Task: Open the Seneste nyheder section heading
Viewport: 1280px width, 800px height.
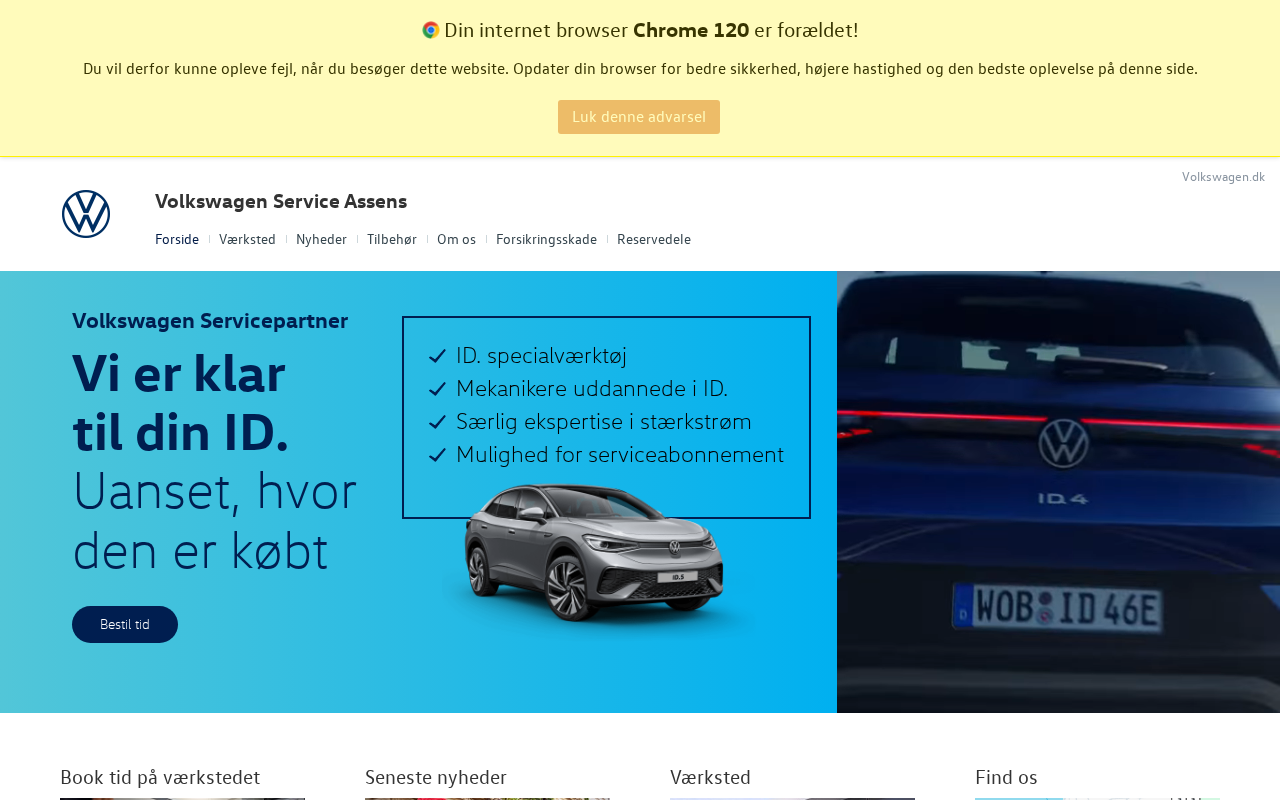Action: click(436, 777)
